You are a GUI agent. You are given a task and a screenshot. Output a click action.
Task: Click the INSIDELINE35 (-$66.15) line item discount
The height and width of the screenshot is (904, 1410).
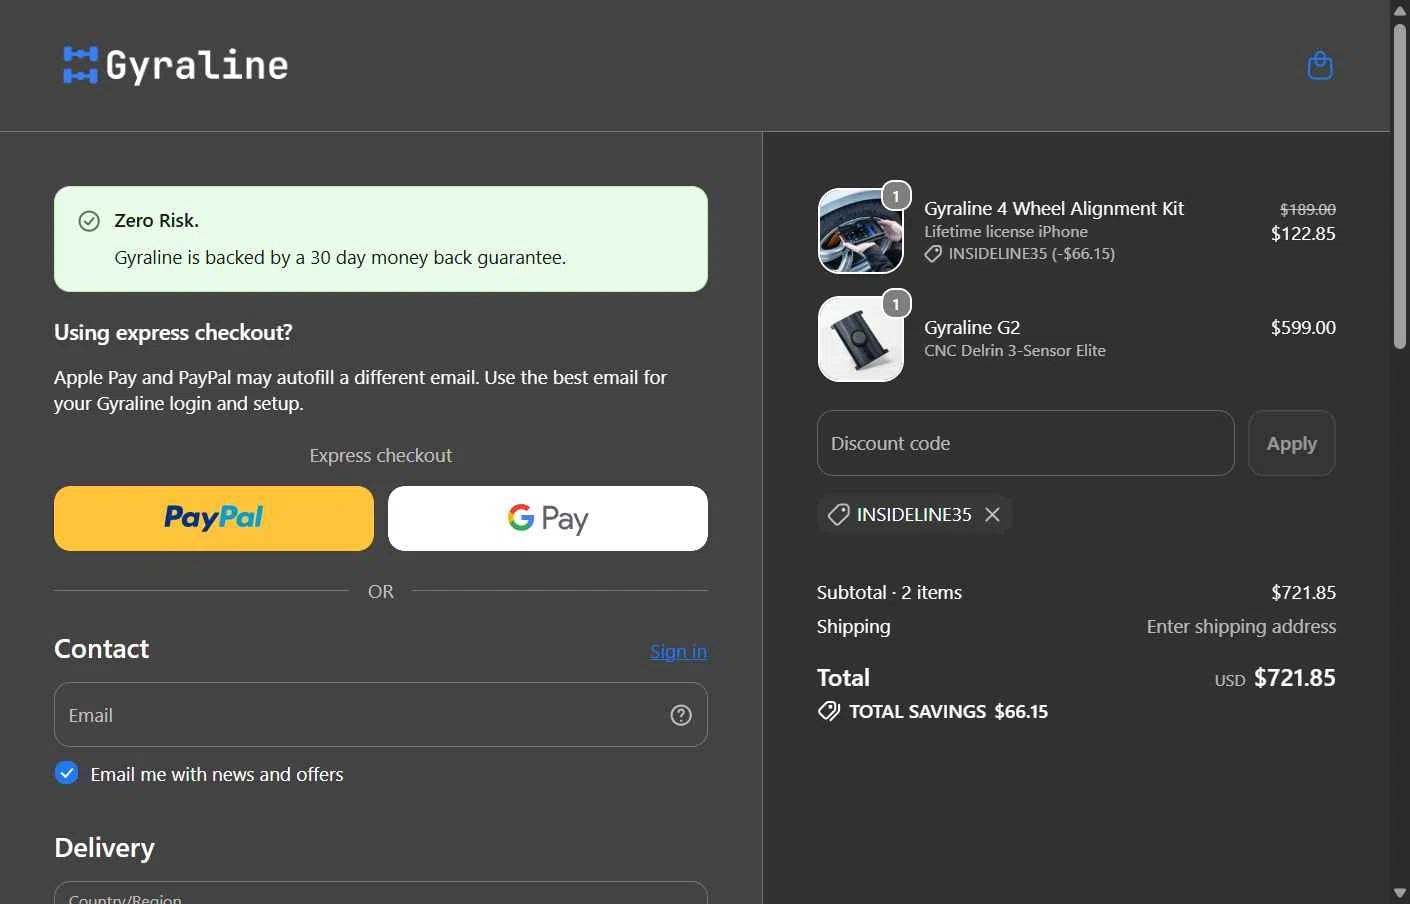1032,254
